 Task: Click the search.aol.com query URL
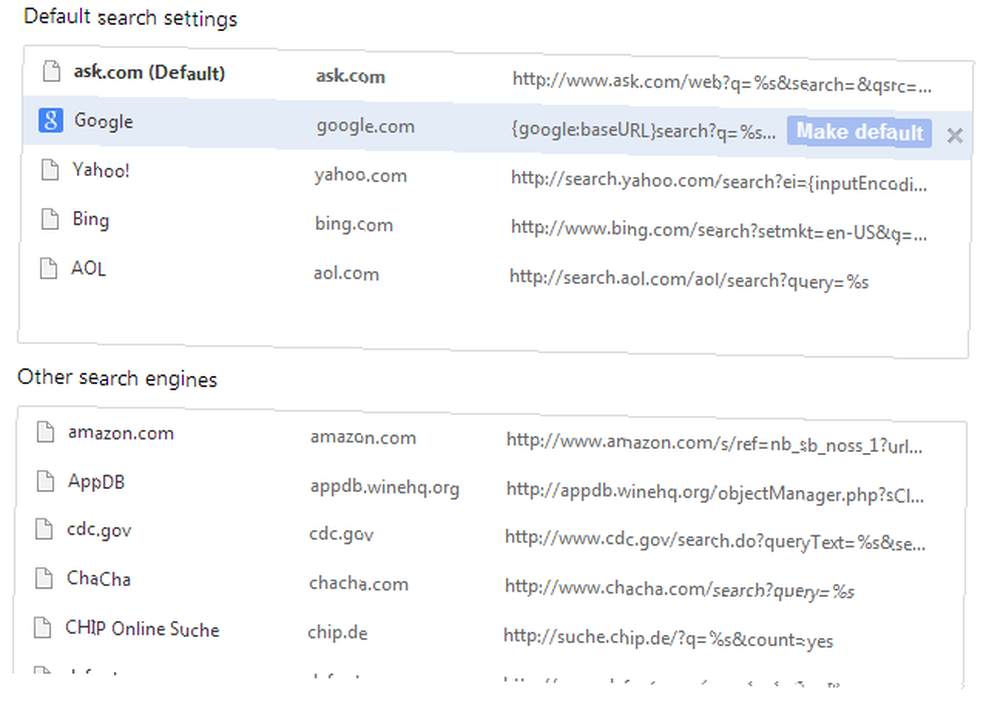point(689,279)
